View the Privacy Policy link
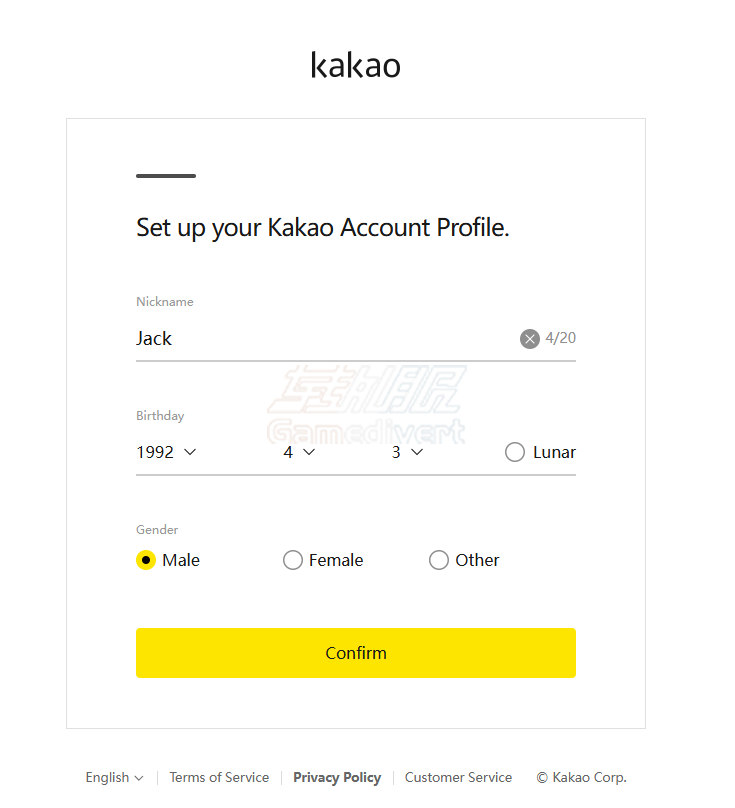The image size is (735, 808). pyautogui.click(x=337, y=777)
